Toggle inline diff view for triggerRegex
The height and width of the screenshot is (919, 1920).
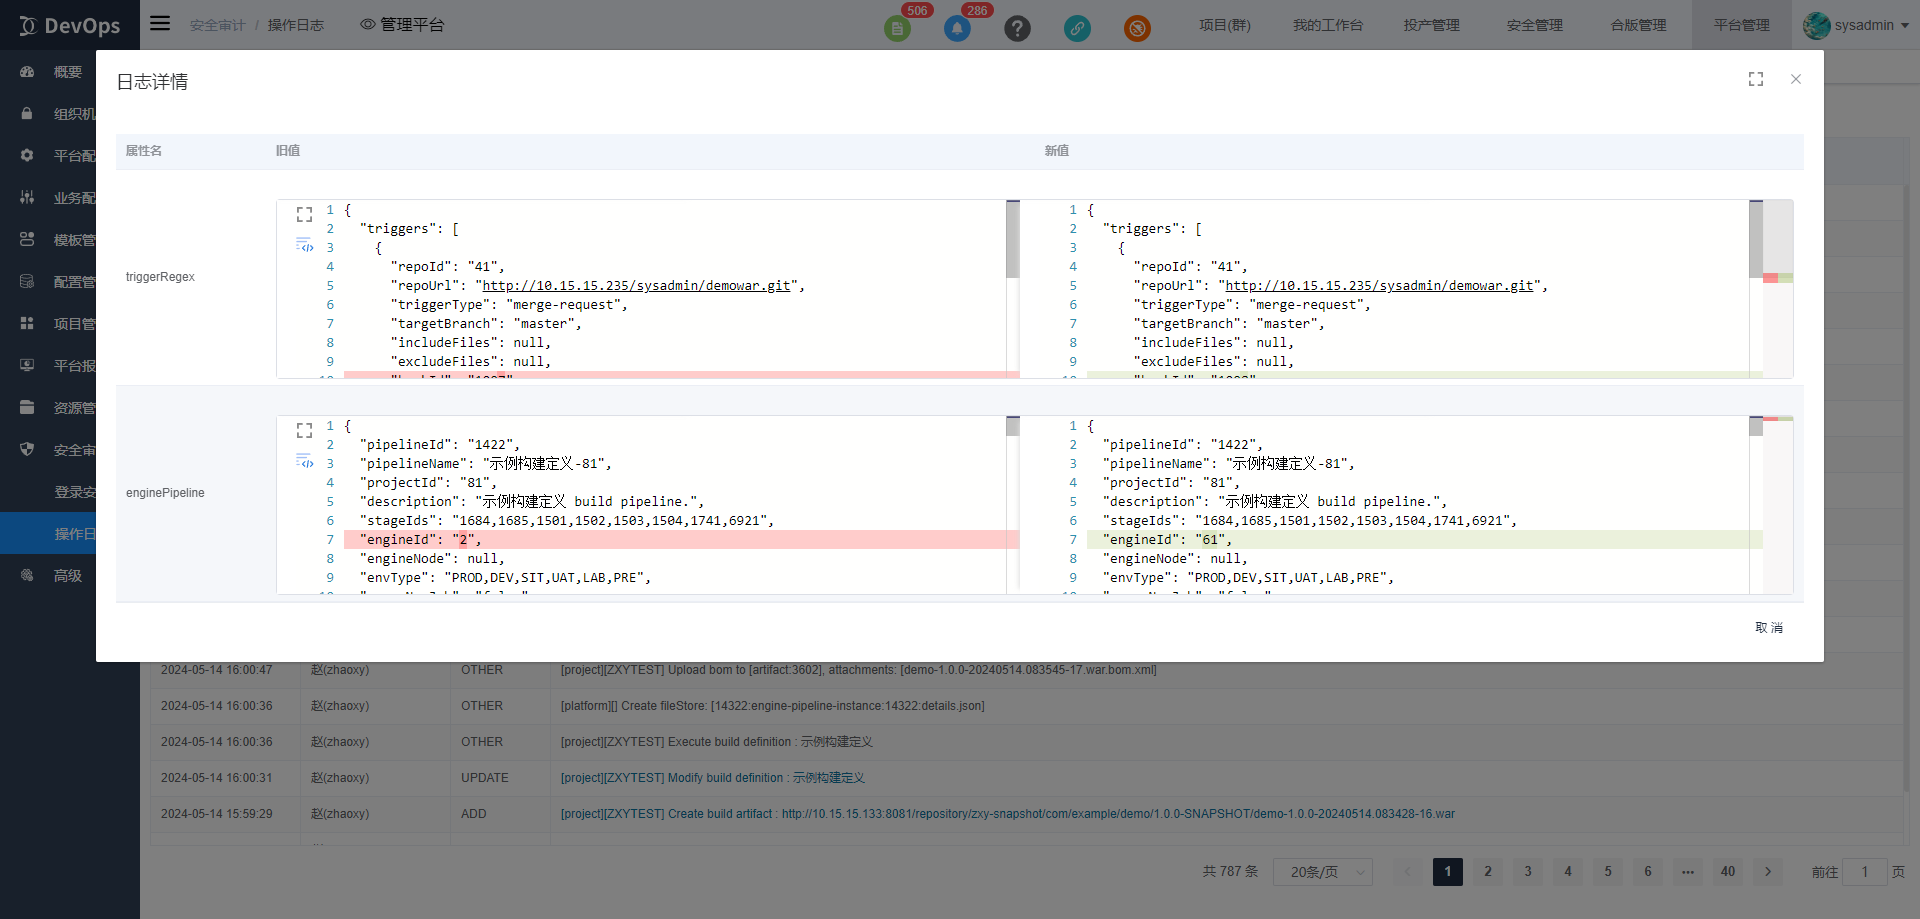click(304, 245)
